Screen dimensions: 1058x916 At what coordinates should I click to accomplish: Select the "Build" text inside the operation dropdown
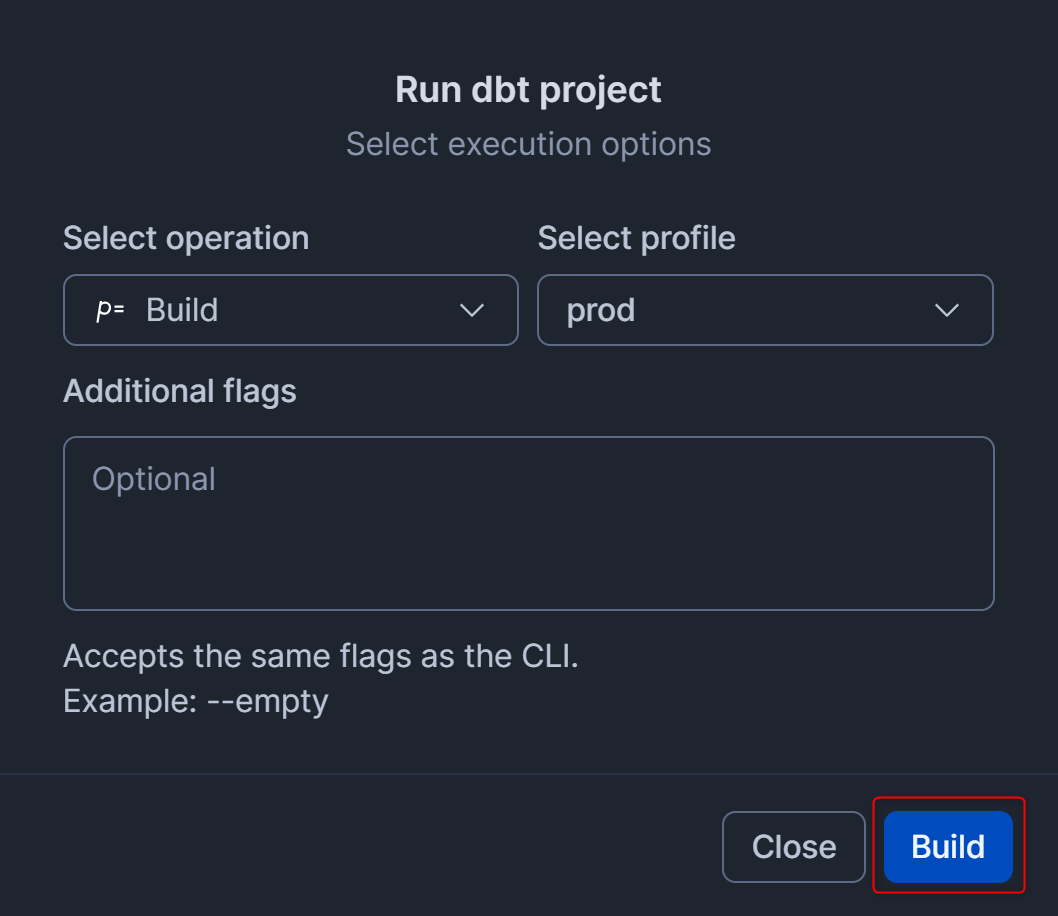click(182, 310)
